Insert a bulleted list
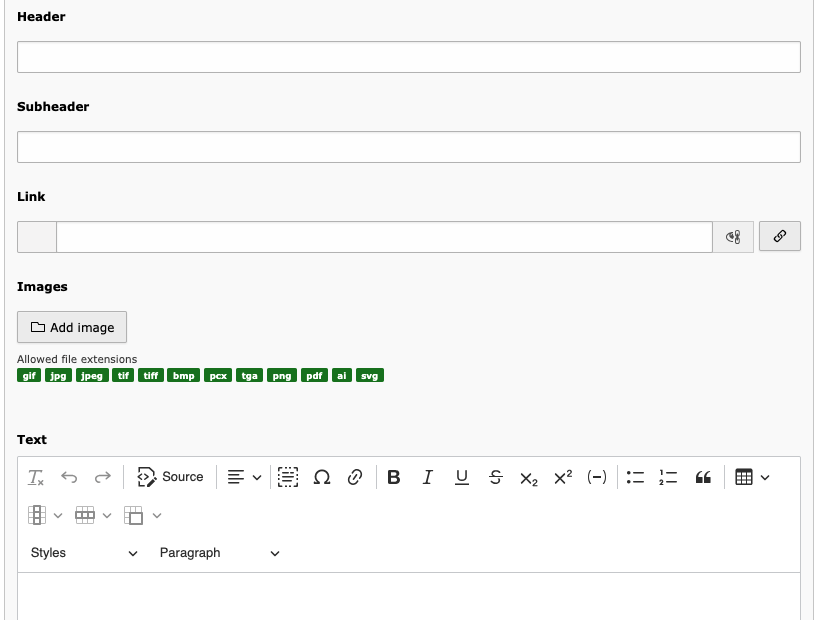Image resolution: width=820 pixels, height=620 pixels. [x=635, y=477]
